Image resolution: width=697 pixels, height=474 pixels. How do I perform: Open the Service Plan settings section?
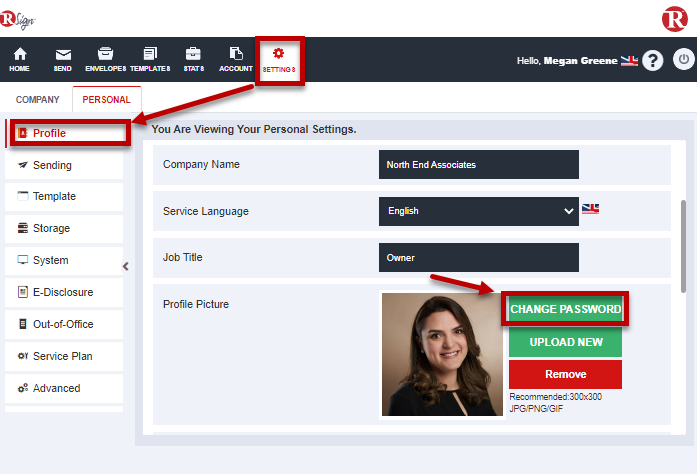64,356
